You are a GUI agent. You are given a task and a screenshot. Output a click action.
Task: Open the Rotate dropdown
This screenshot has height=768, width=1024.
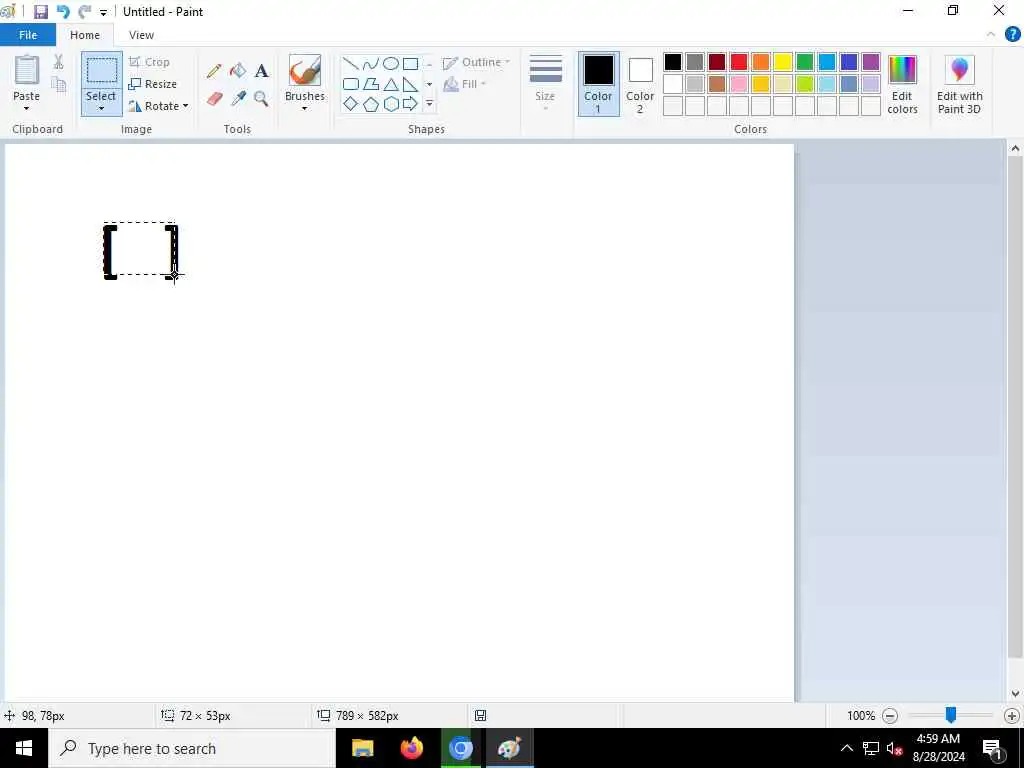pyautogui.click(x=158, y=106)
